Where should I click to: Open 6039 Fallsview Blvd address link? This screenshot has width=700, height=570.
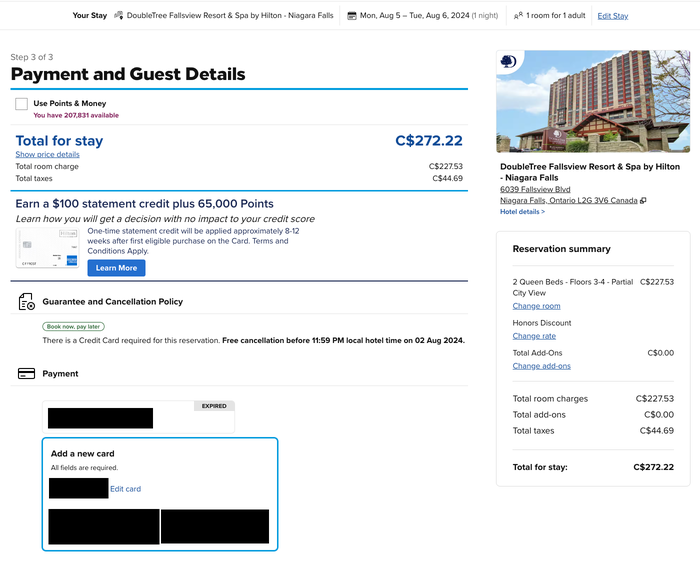(535, 189)
